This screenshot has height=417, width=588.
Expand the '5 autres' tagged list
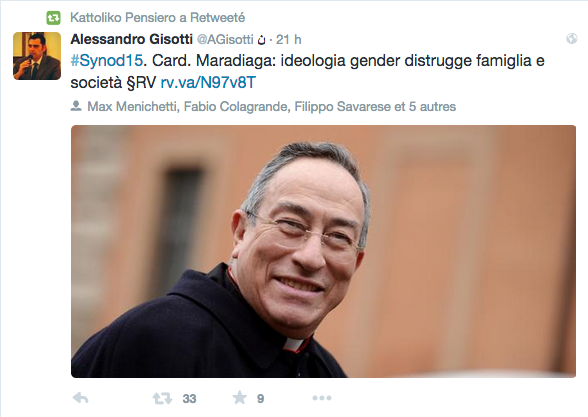432,106
